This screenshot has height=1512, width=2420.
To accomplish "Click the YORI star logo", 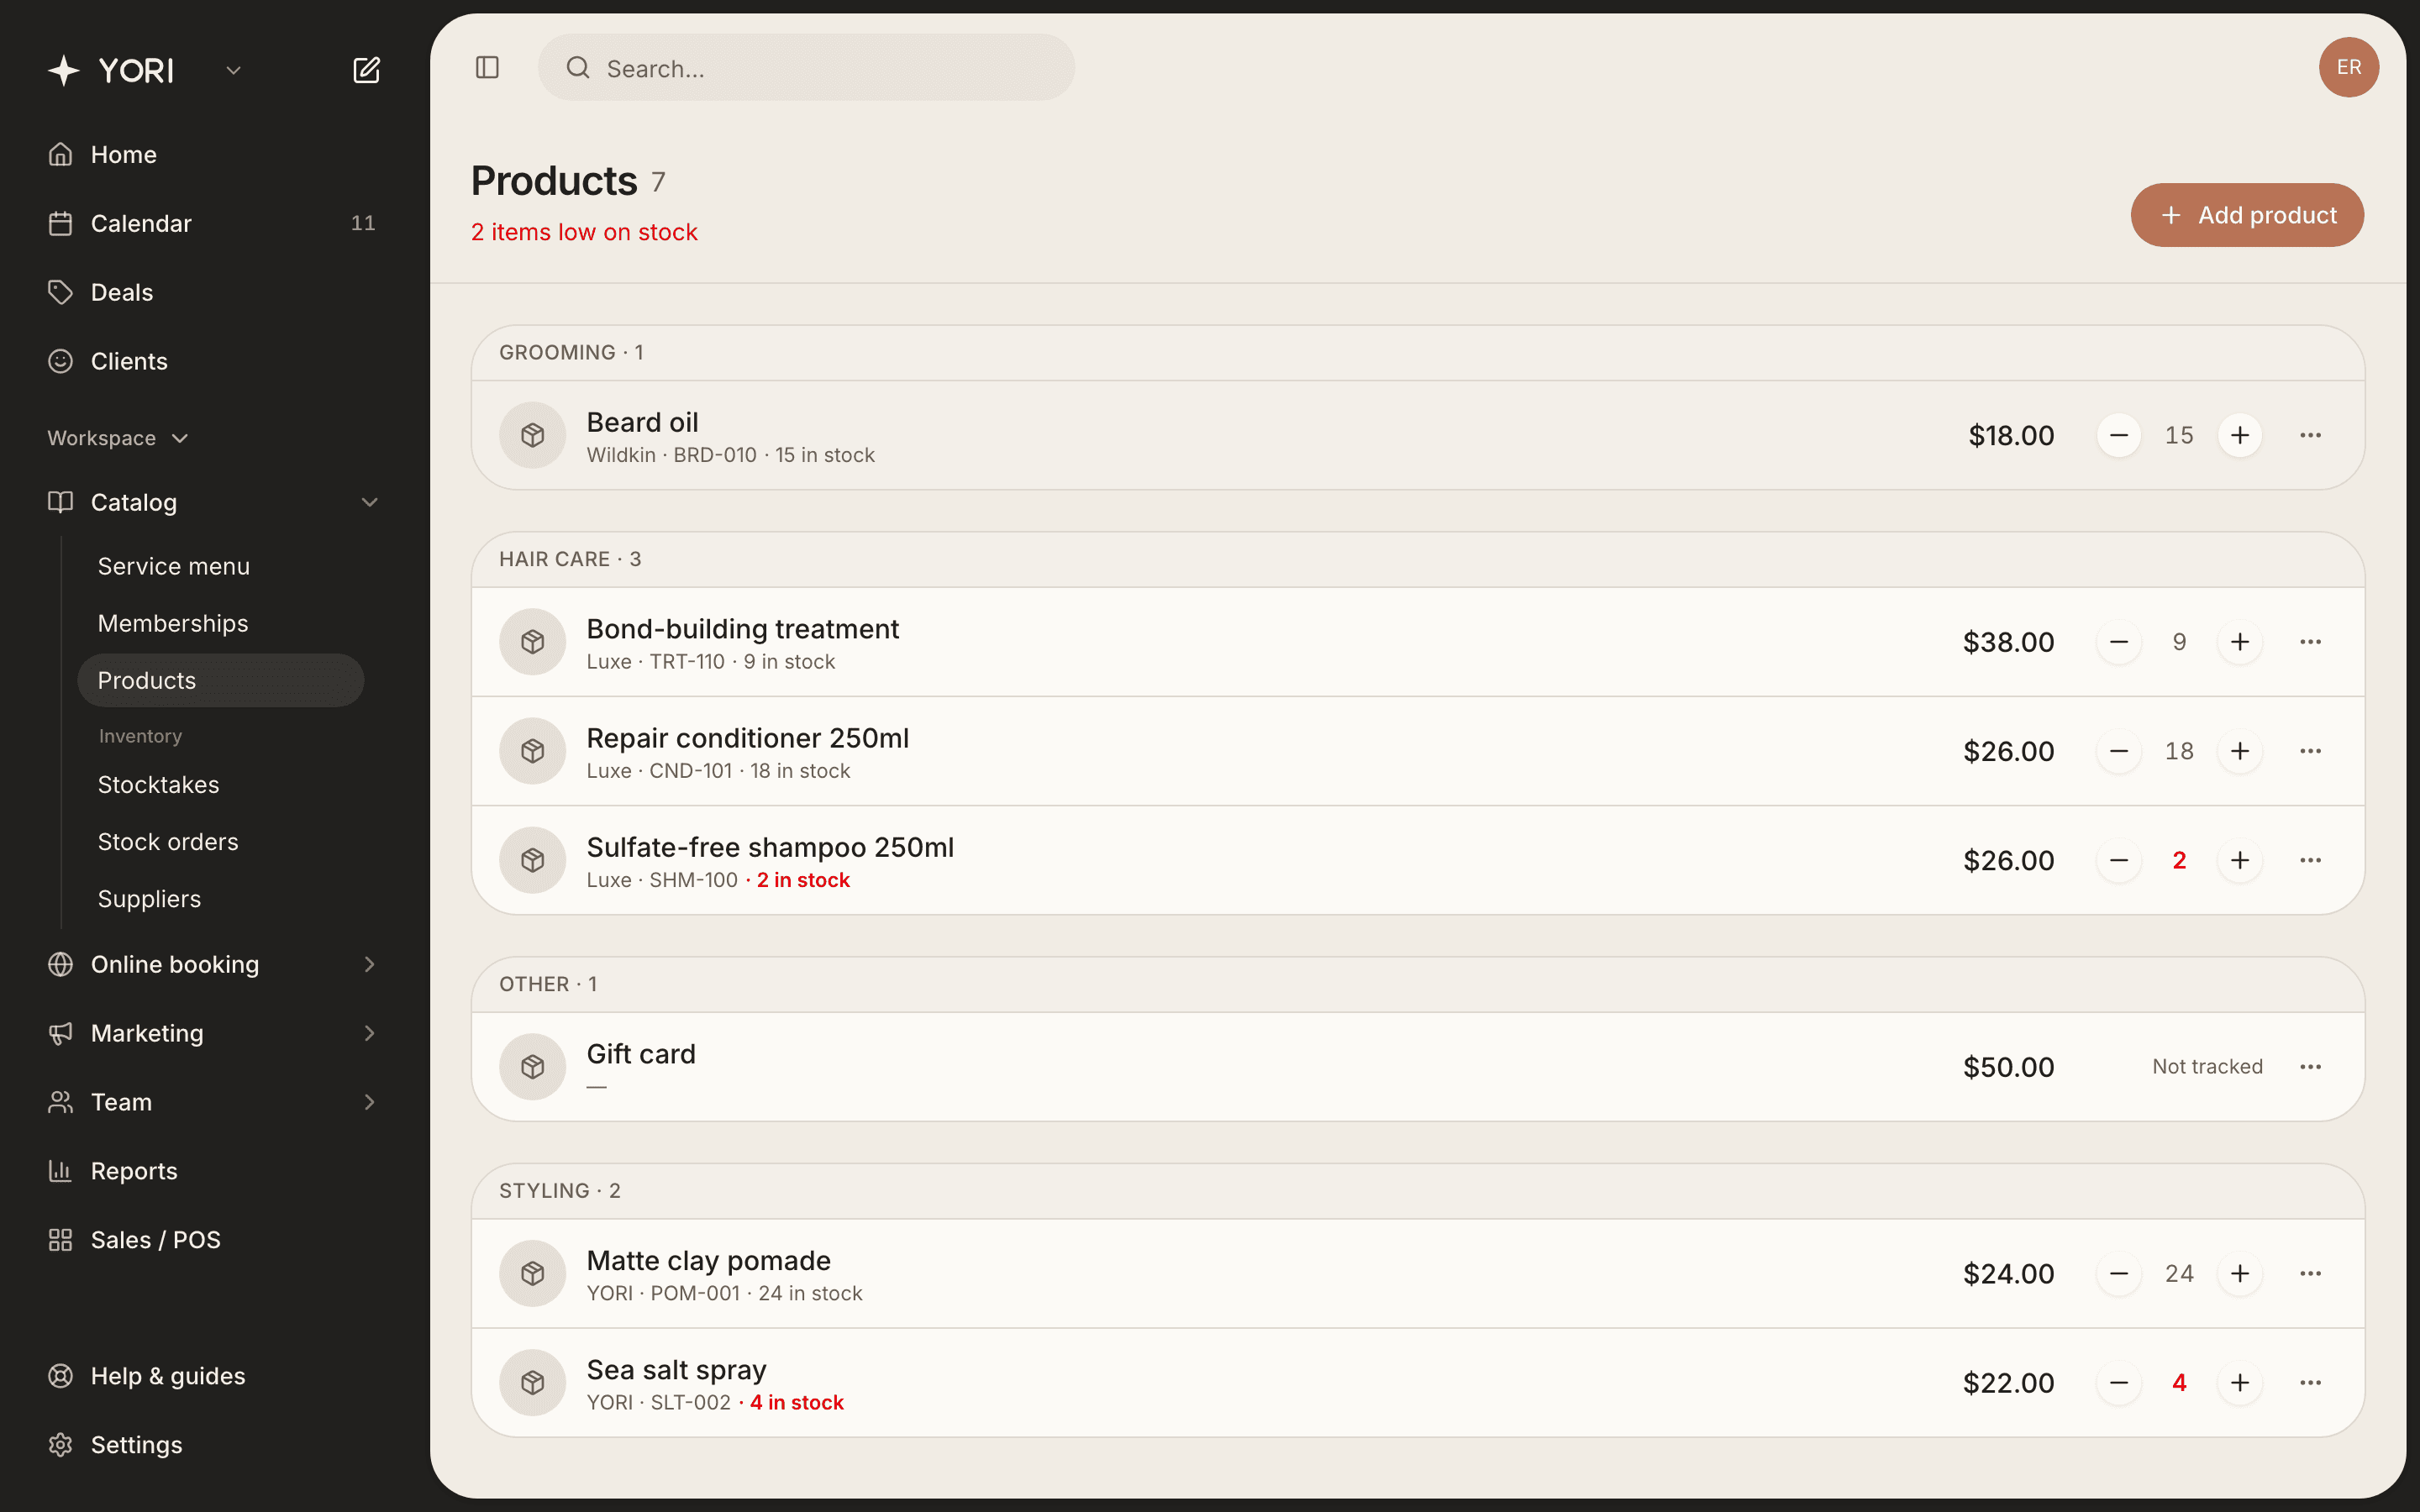I will 64,70.
